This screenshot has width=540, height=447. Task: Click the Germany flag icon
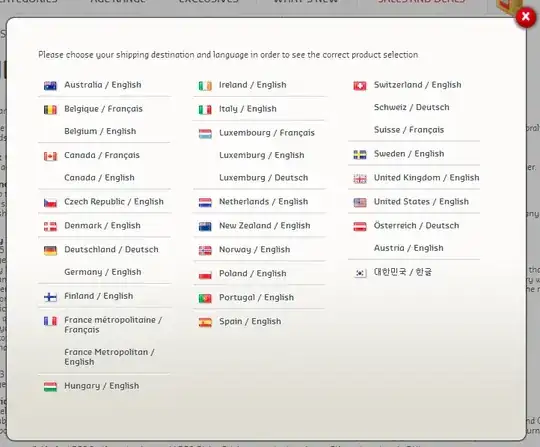click(x=50, y=250)
